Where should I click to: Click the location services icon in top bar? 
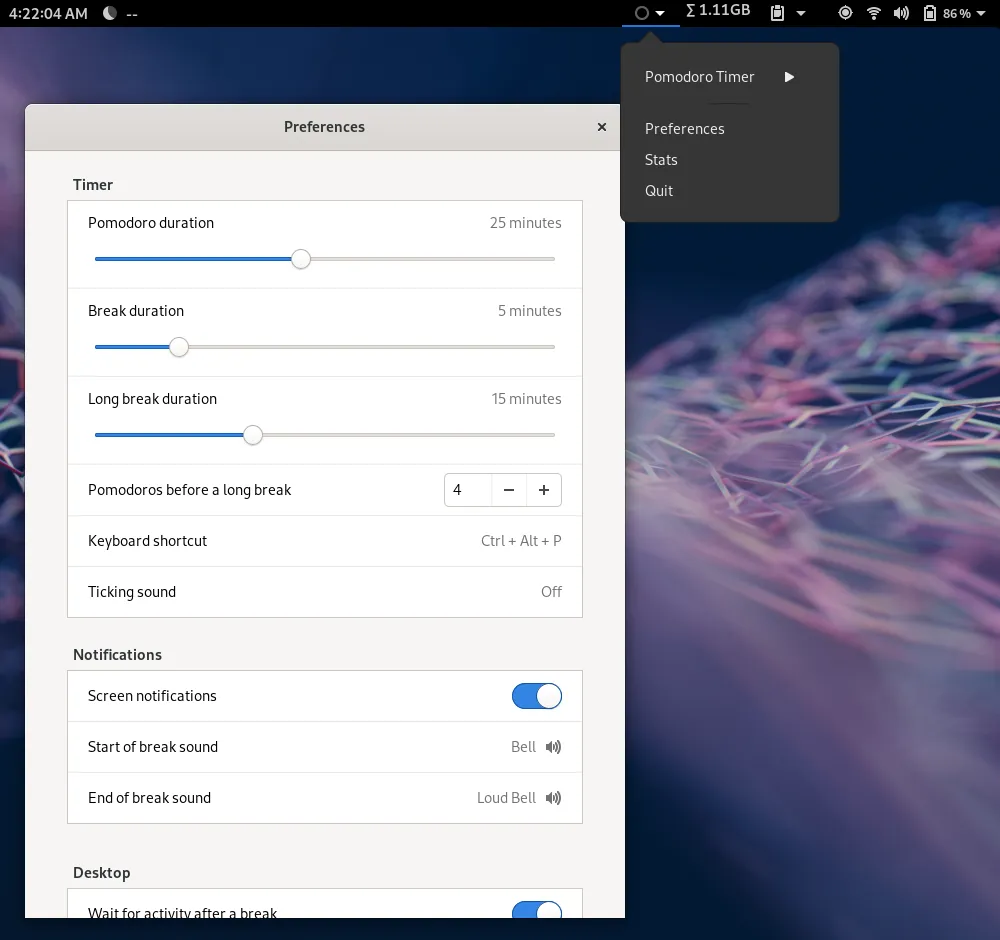(845, 13)
